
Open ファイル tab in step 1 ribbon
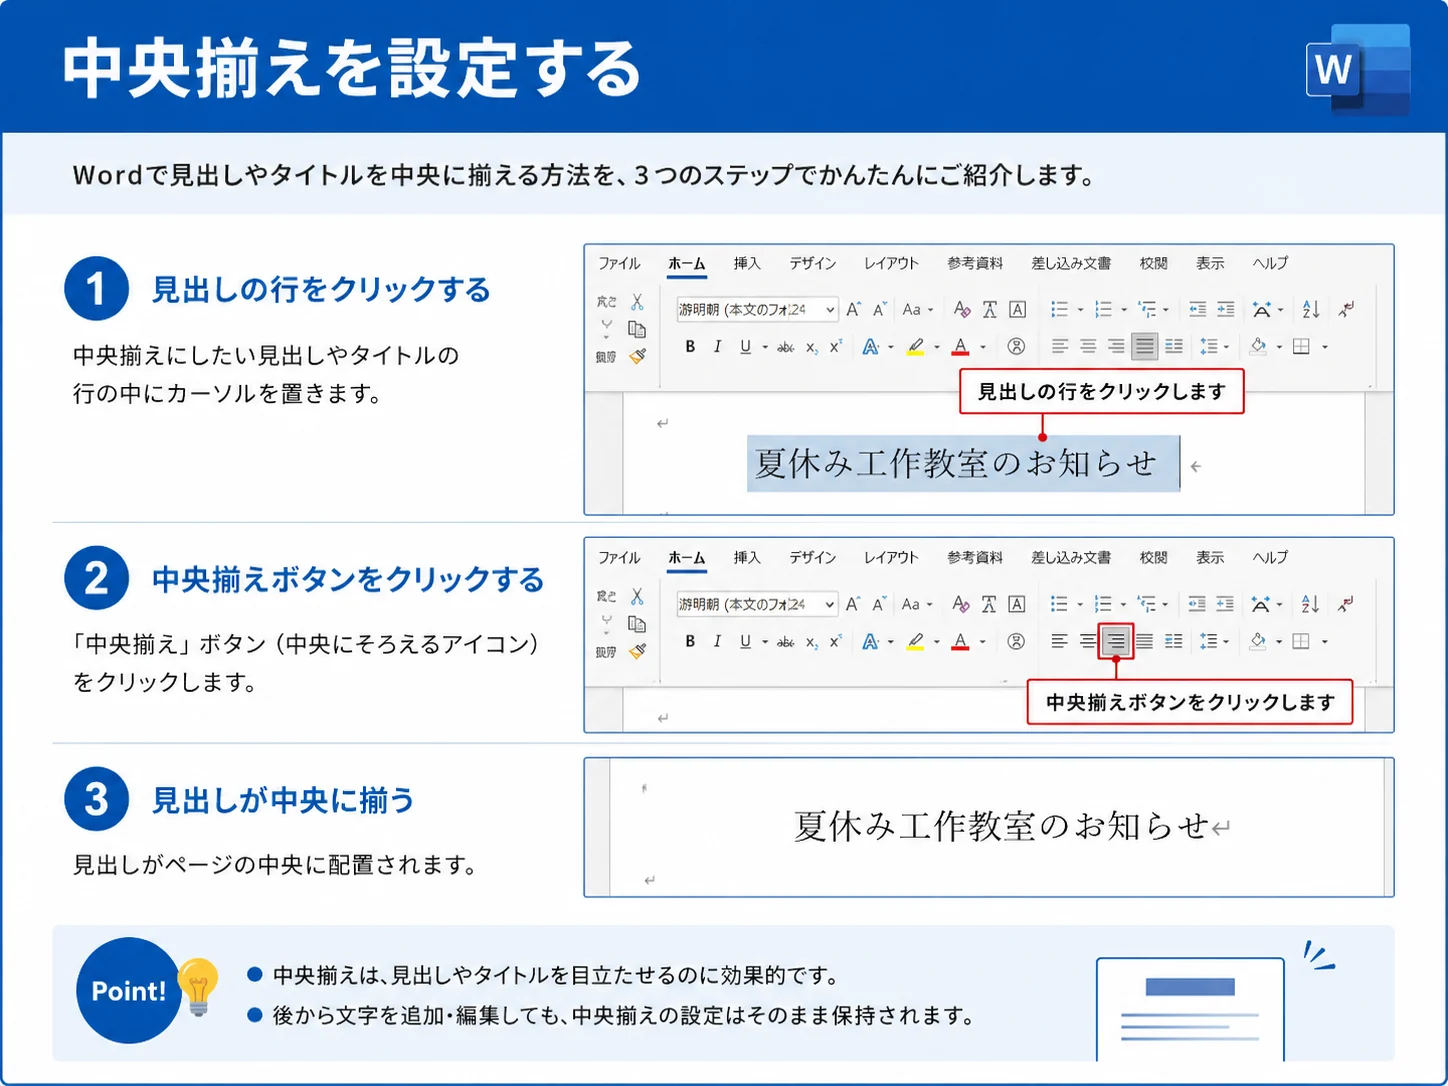click(619, 263)
